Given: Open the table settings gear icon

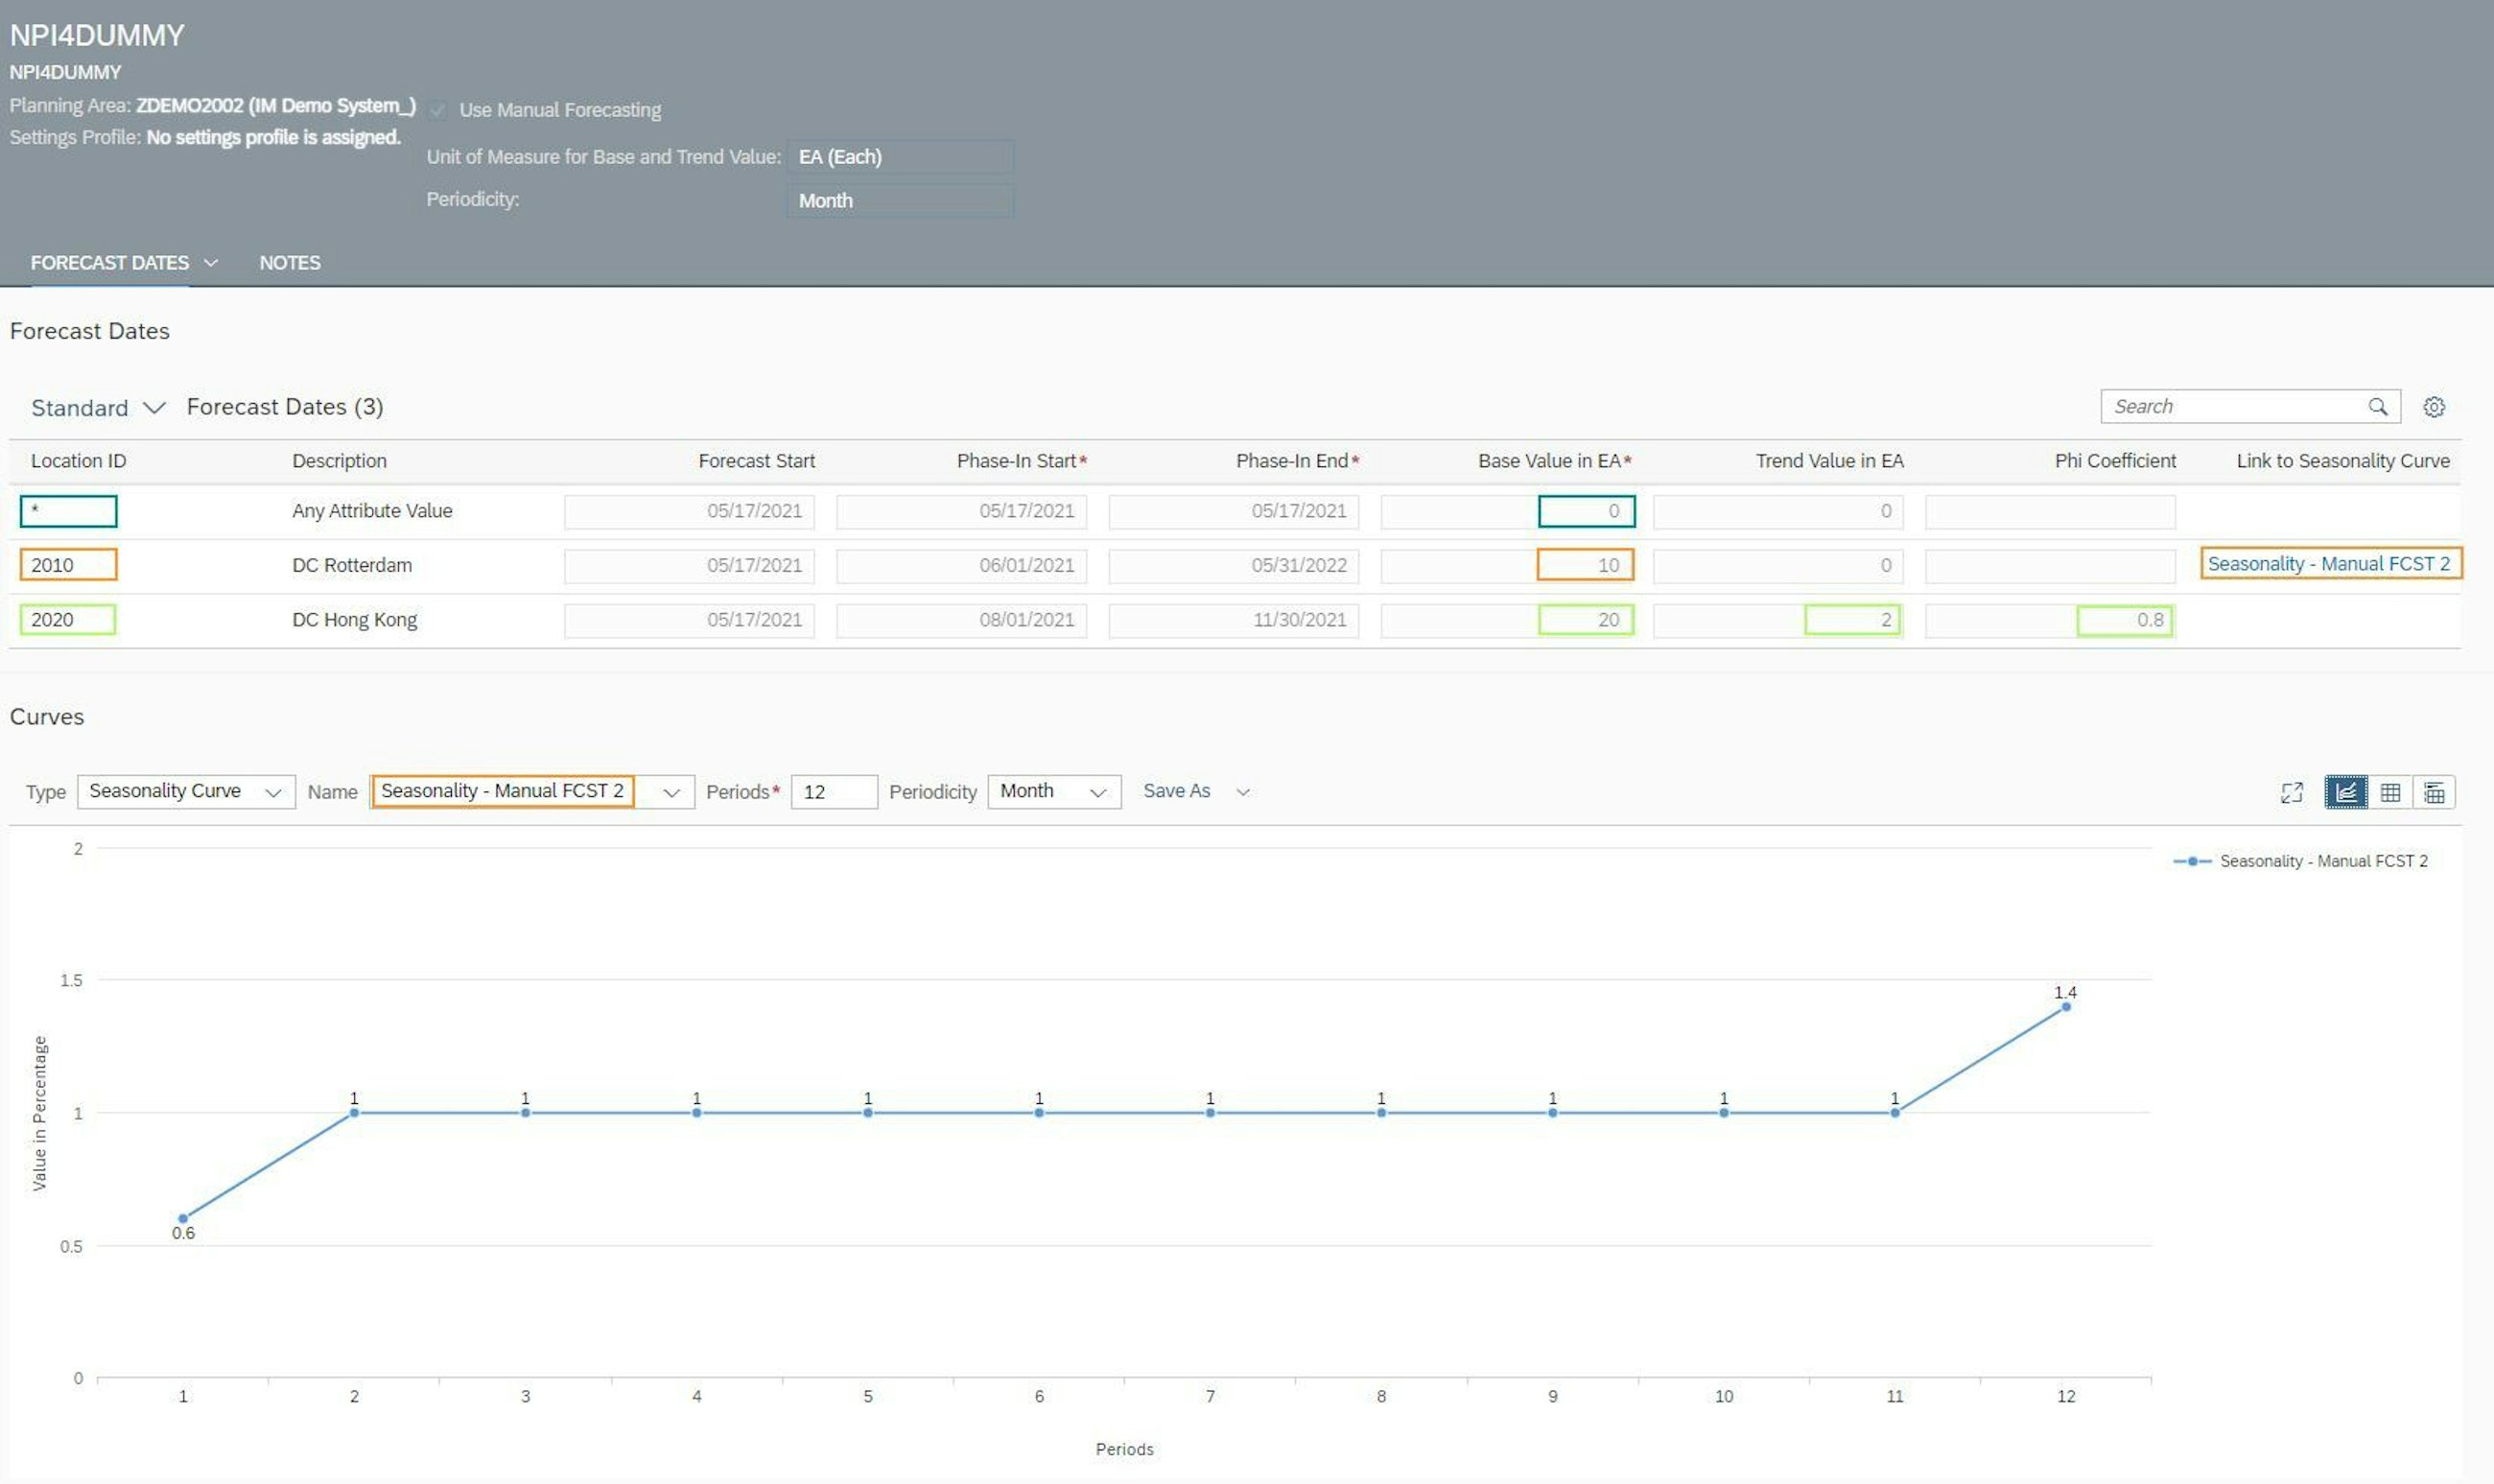Looking at the screenshot, I should 2433,407.
